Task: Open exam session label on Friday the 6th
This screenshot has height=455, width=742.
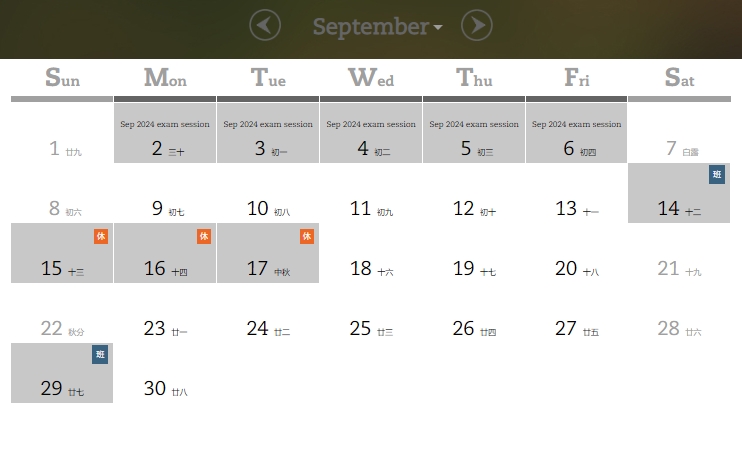Action: [576, 125]
